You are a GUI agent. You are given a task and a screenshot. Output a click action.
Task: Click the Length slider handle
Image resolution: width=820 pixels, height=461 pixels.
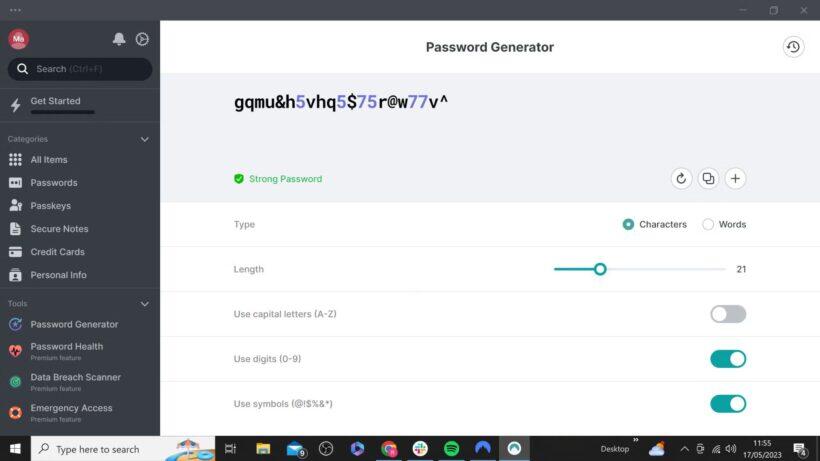click(x=600, y=269)
